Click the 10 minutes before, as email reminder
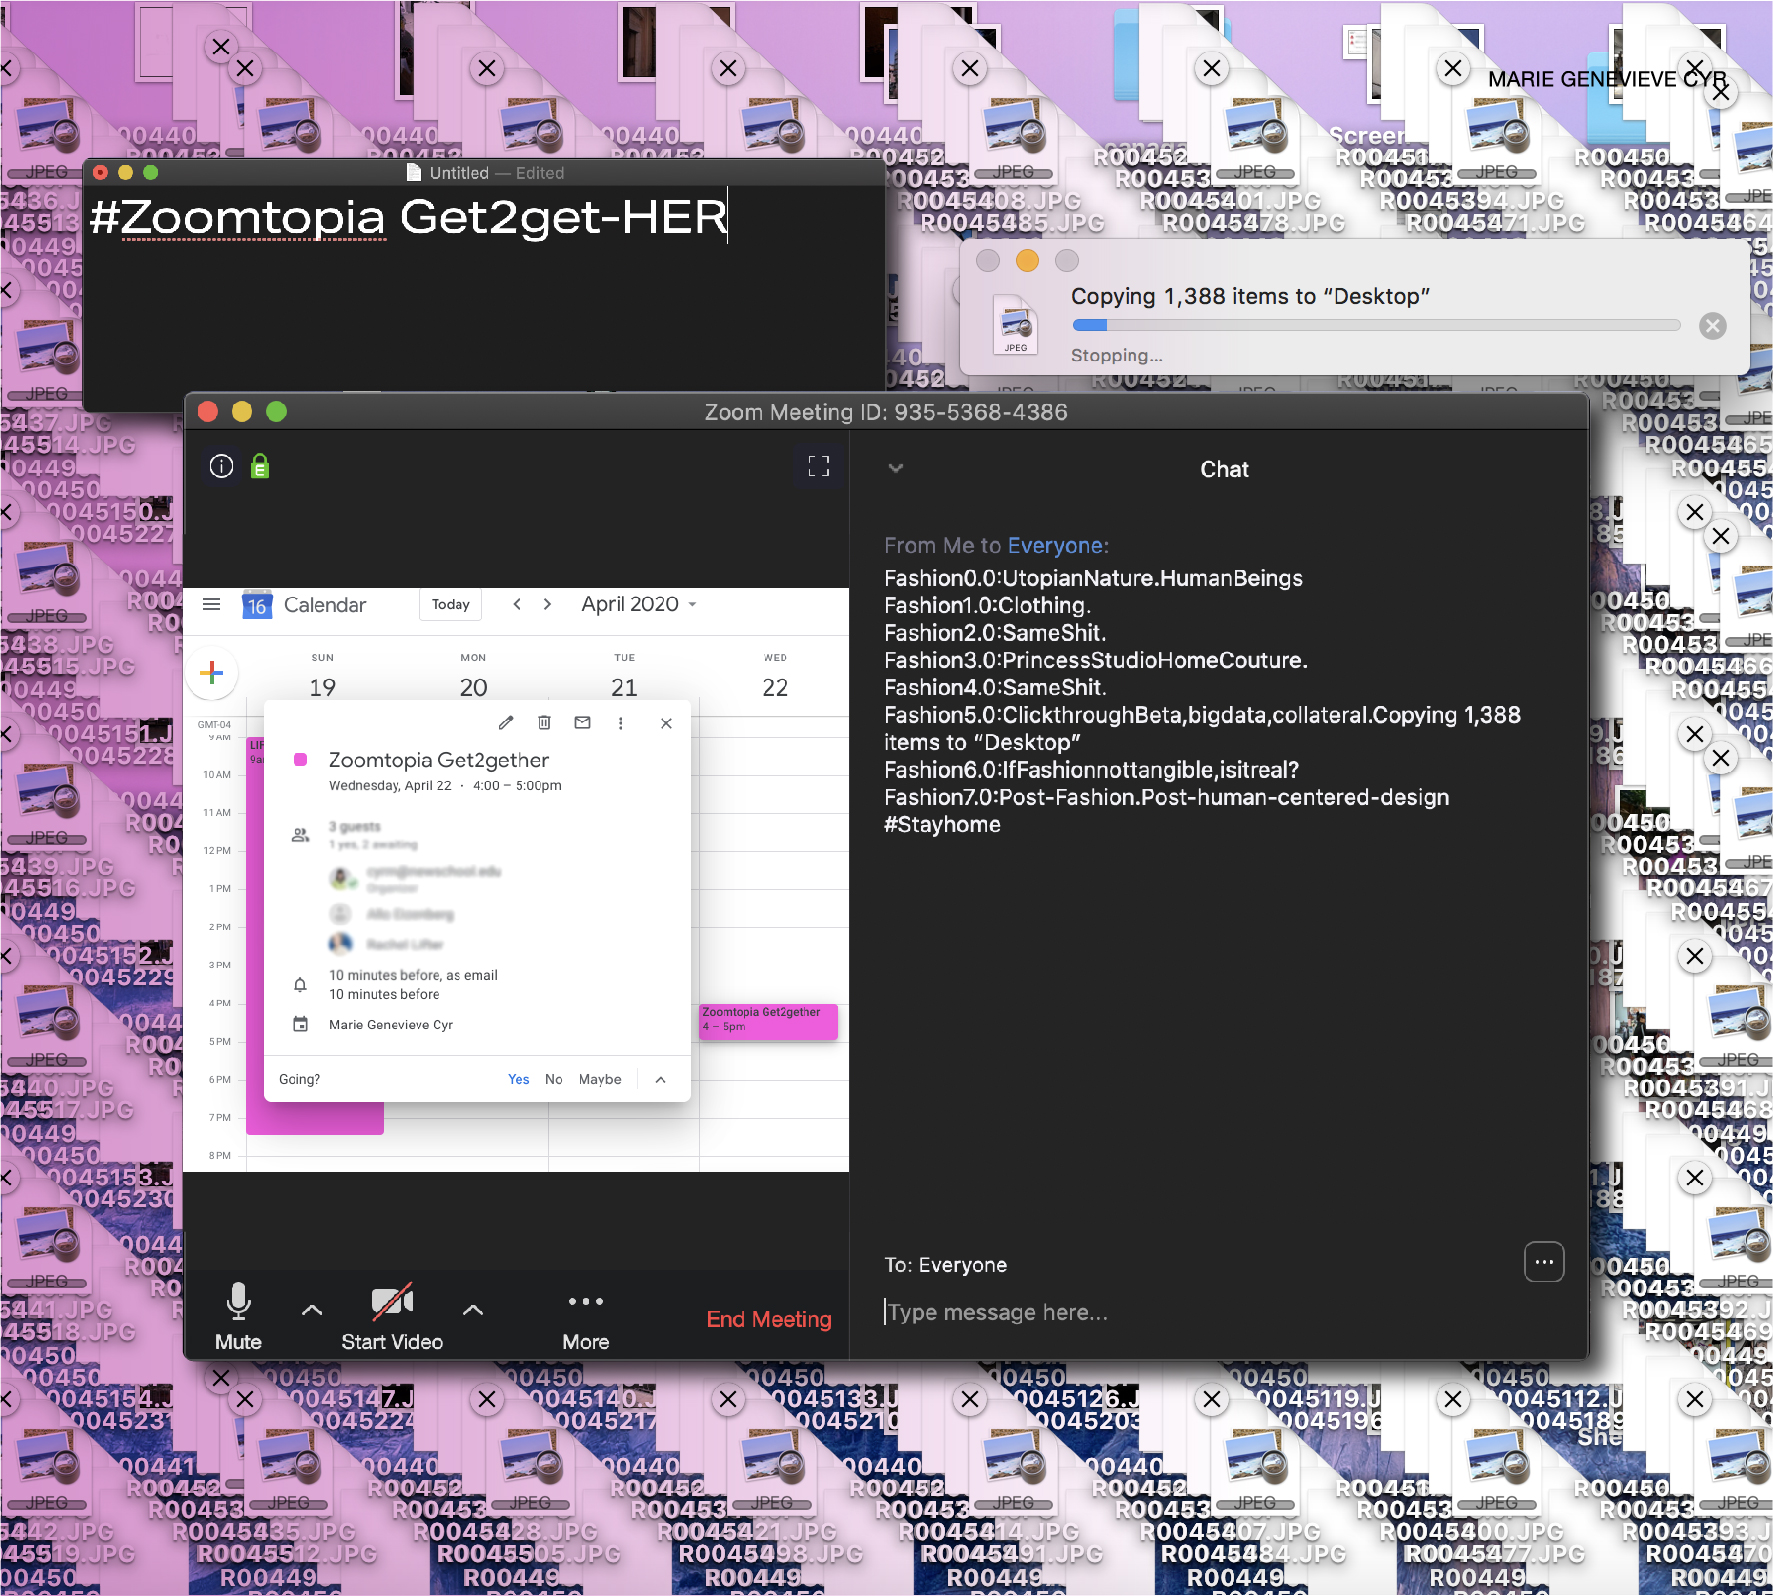 (x=413, y=975)
